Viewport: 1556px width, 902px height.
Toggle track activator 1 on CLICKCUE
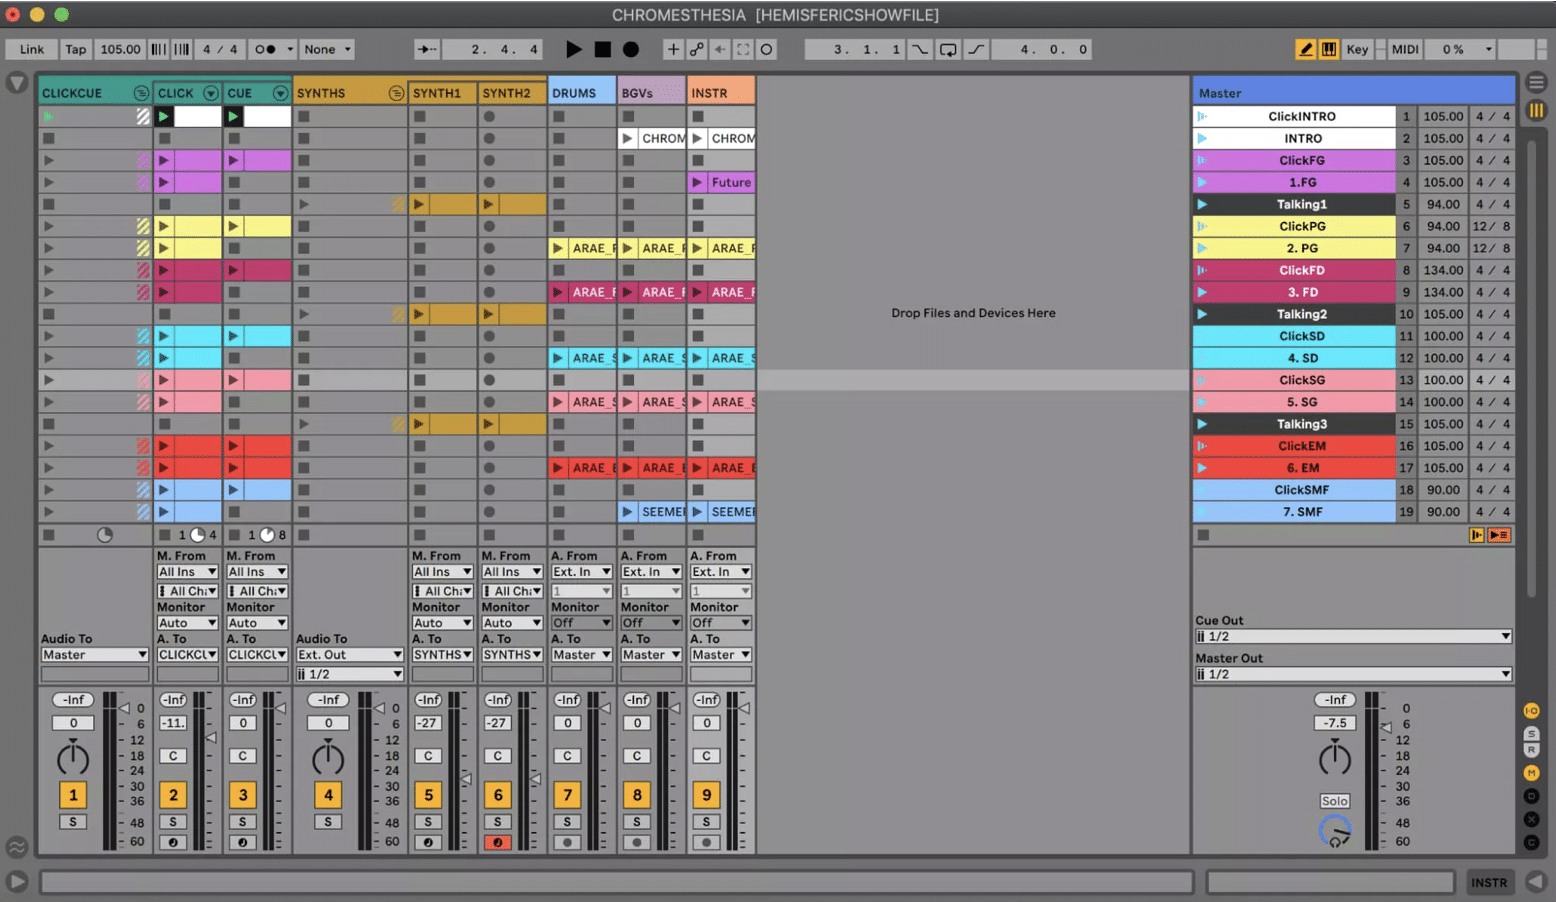pos(73,795)
